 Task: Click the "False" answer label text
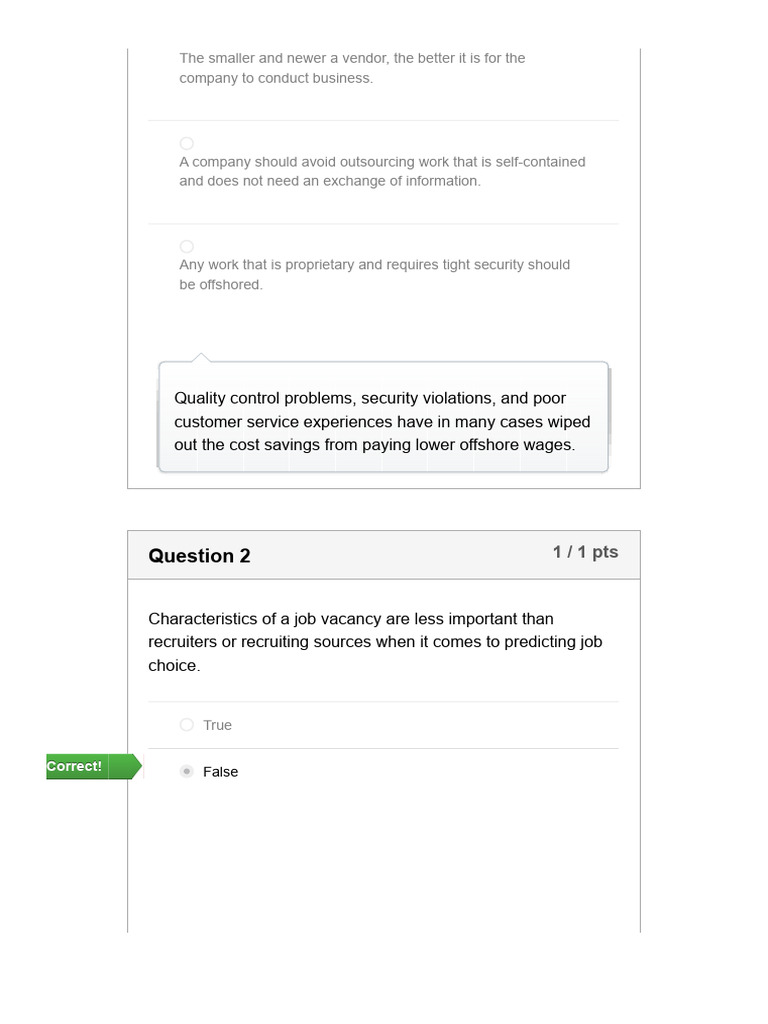tap(220, 772)
